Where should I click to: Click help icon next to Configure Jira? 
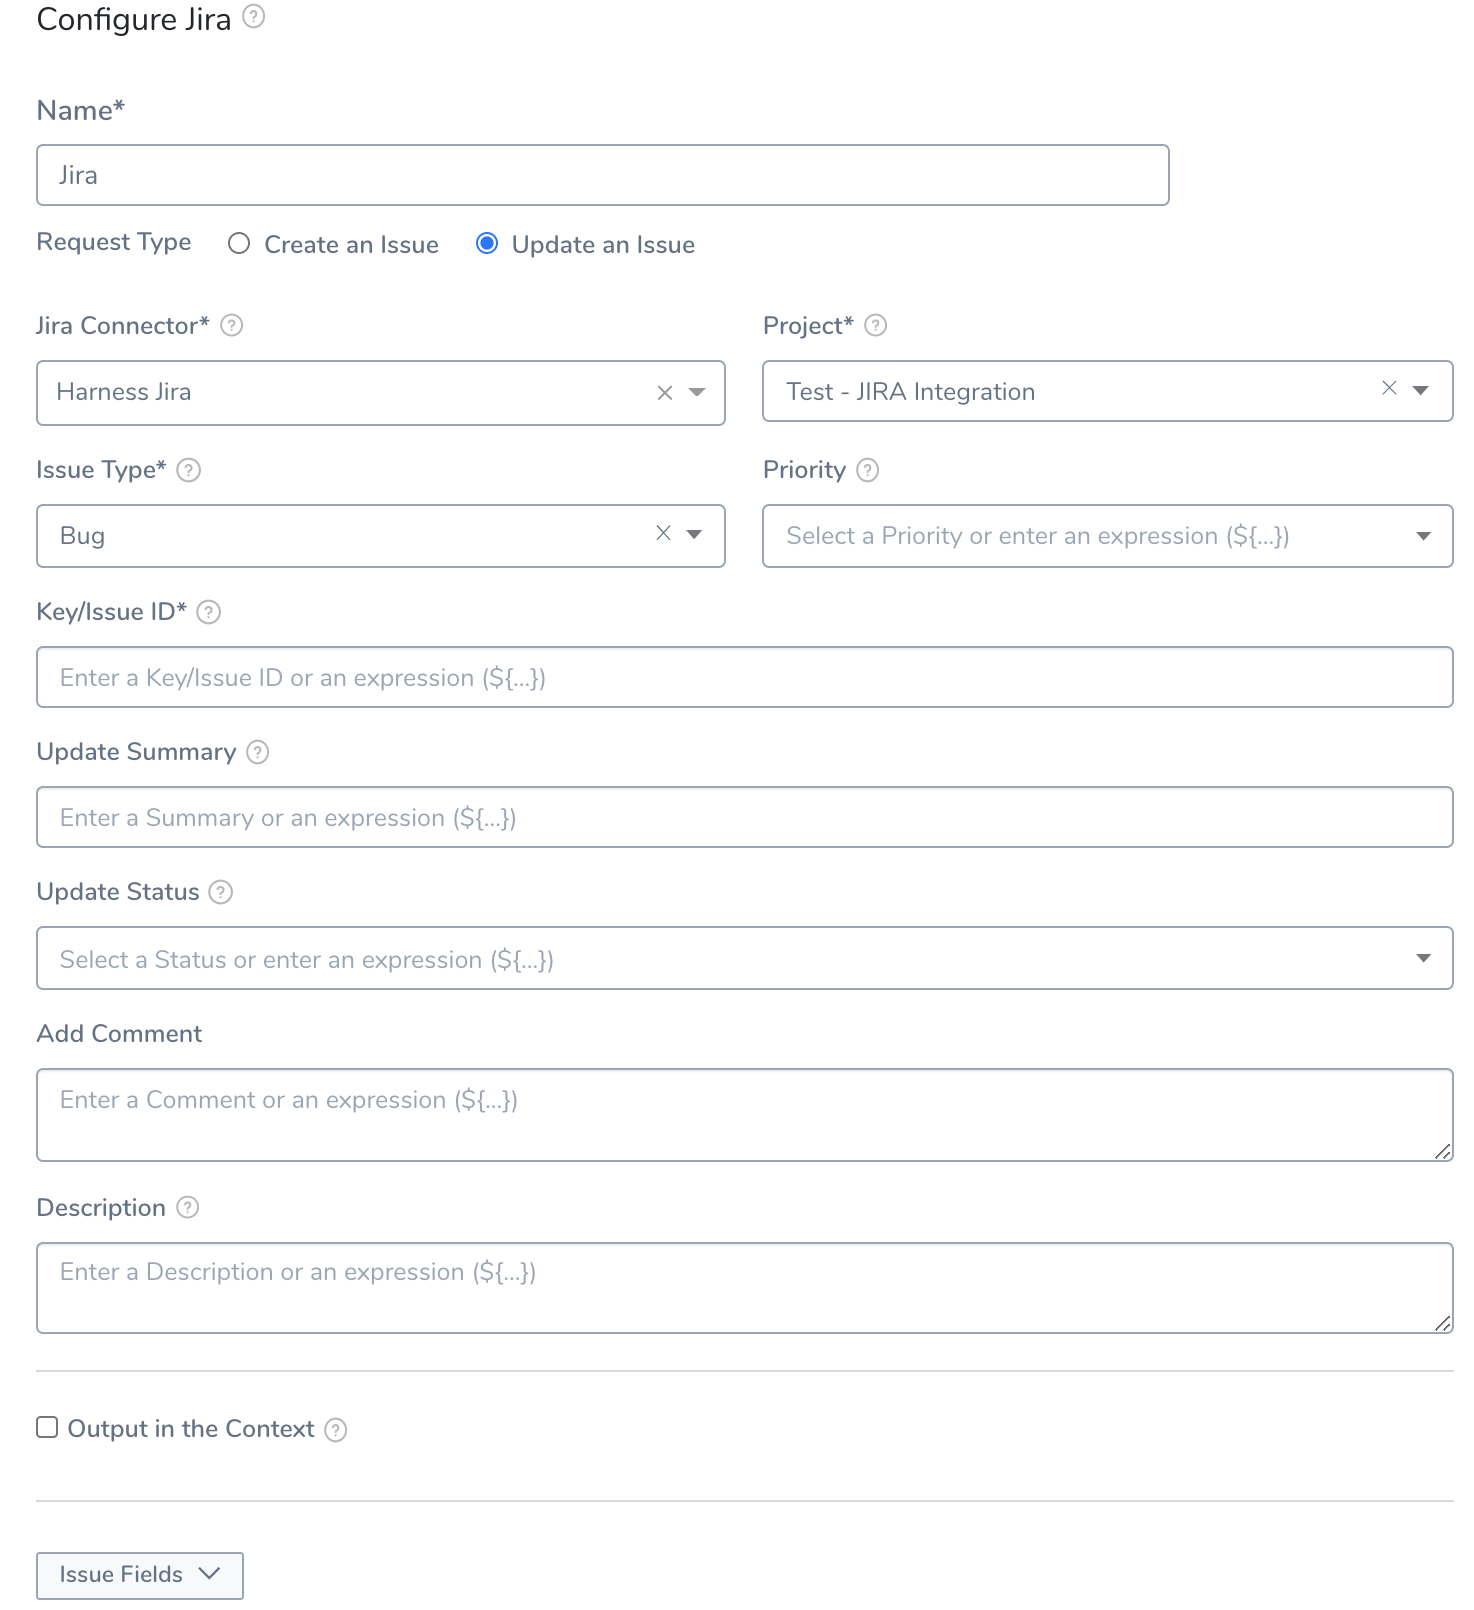tap(254, 16)
